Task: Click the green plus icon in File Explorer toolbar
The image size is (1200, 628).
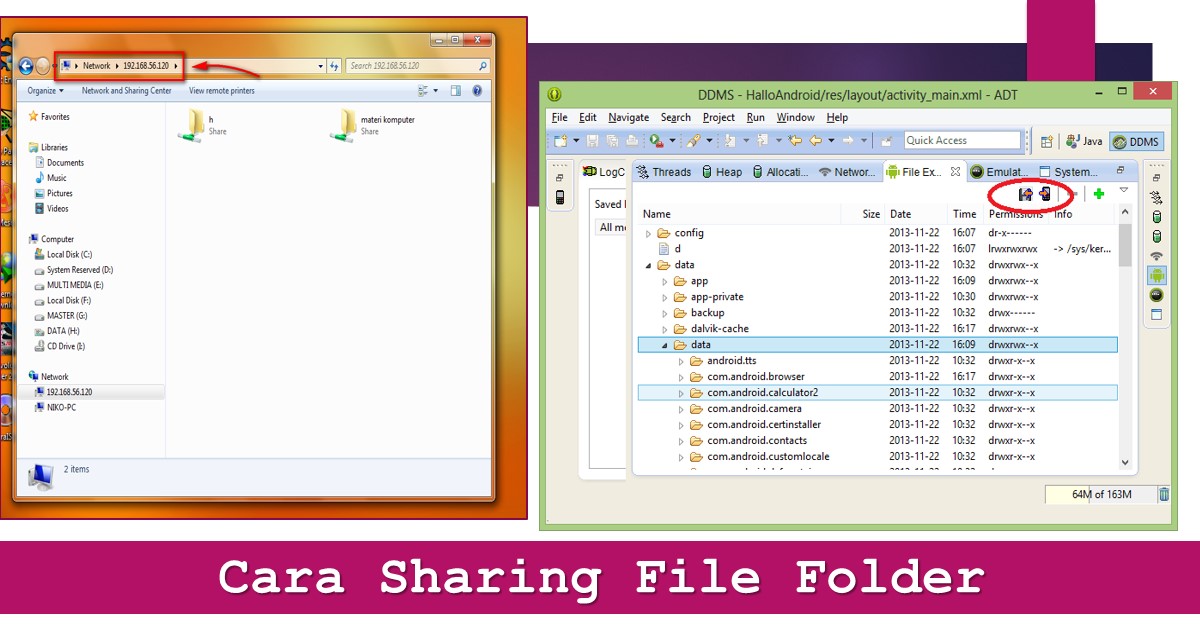Action: [x=1098, y=193]
